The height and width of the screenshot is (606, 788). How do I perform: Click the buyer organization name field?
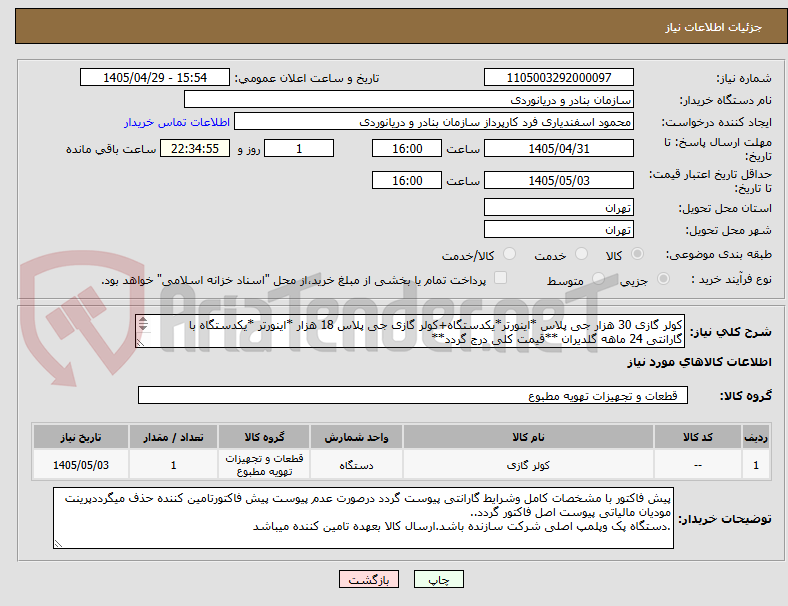pos(409,99)
